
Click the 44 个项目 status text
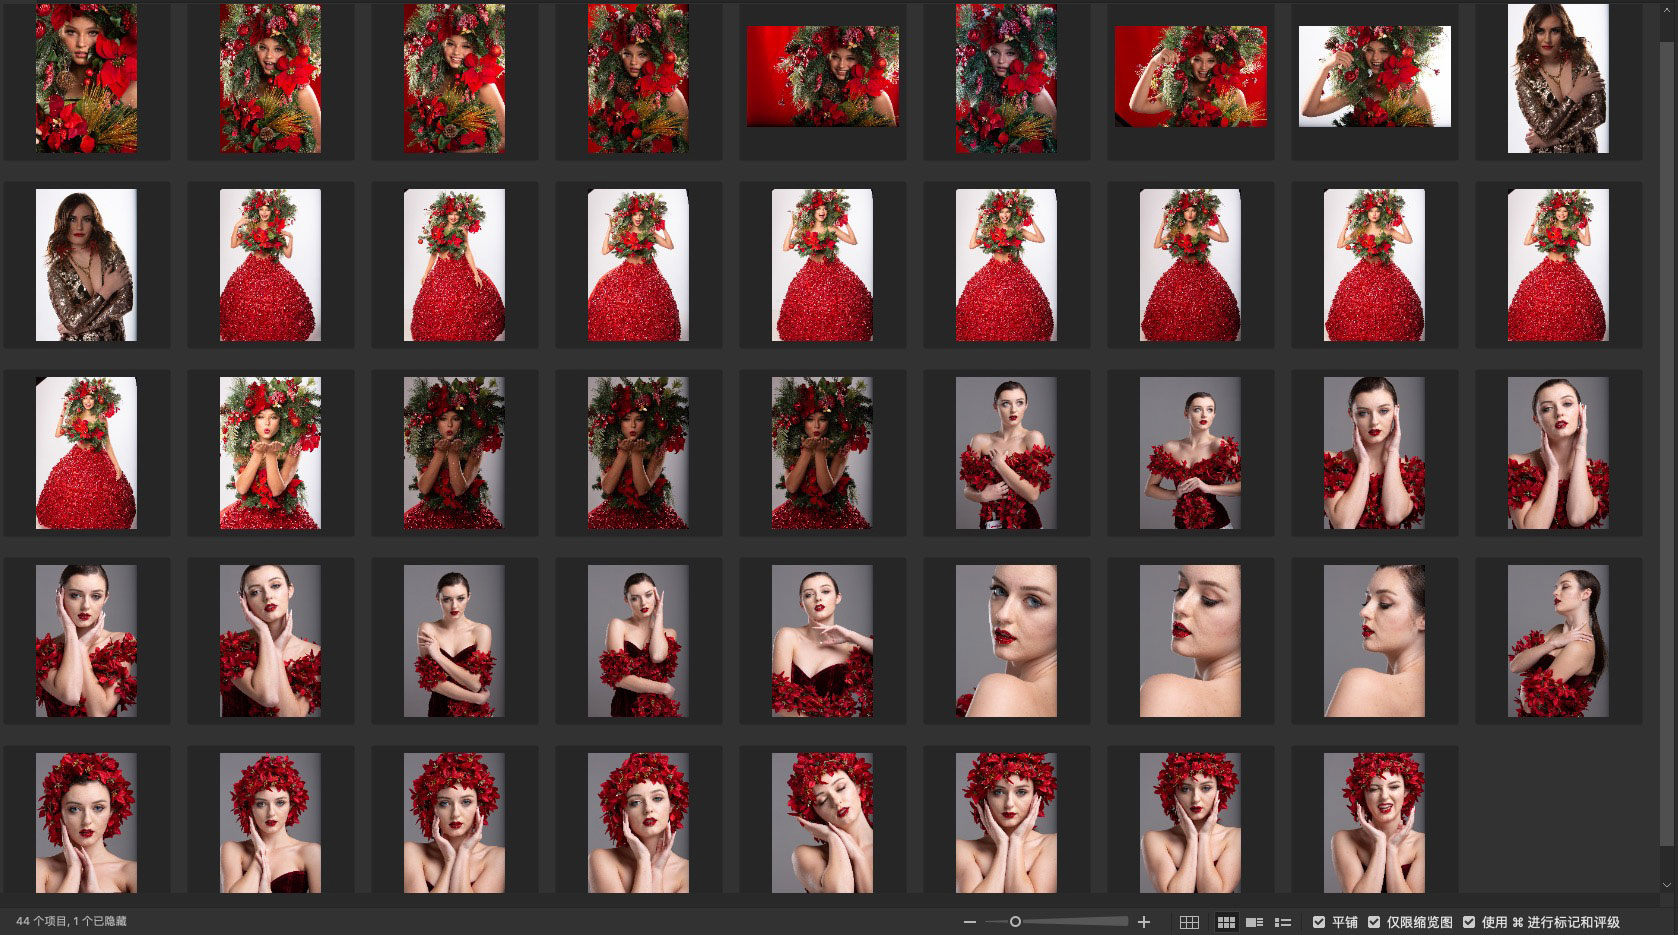pos(71,922)
